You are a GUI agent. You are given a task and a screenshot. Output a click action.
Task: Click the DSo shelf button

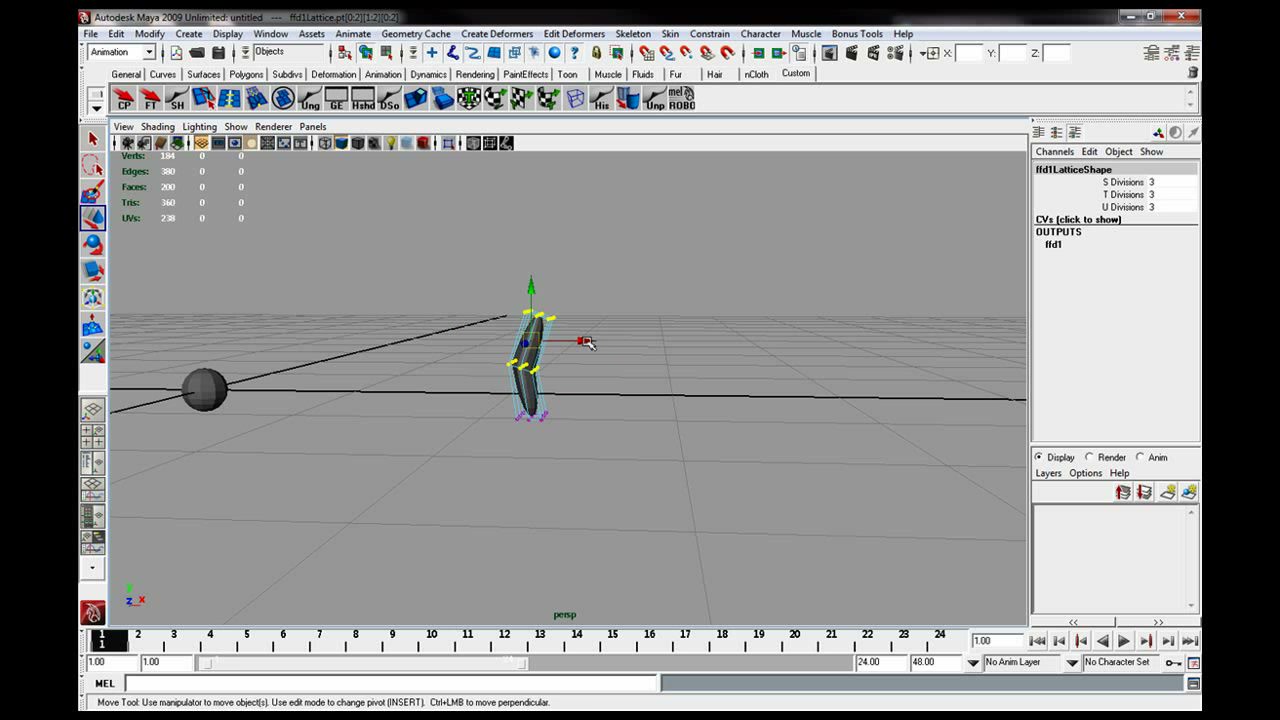tap(389, 98)
